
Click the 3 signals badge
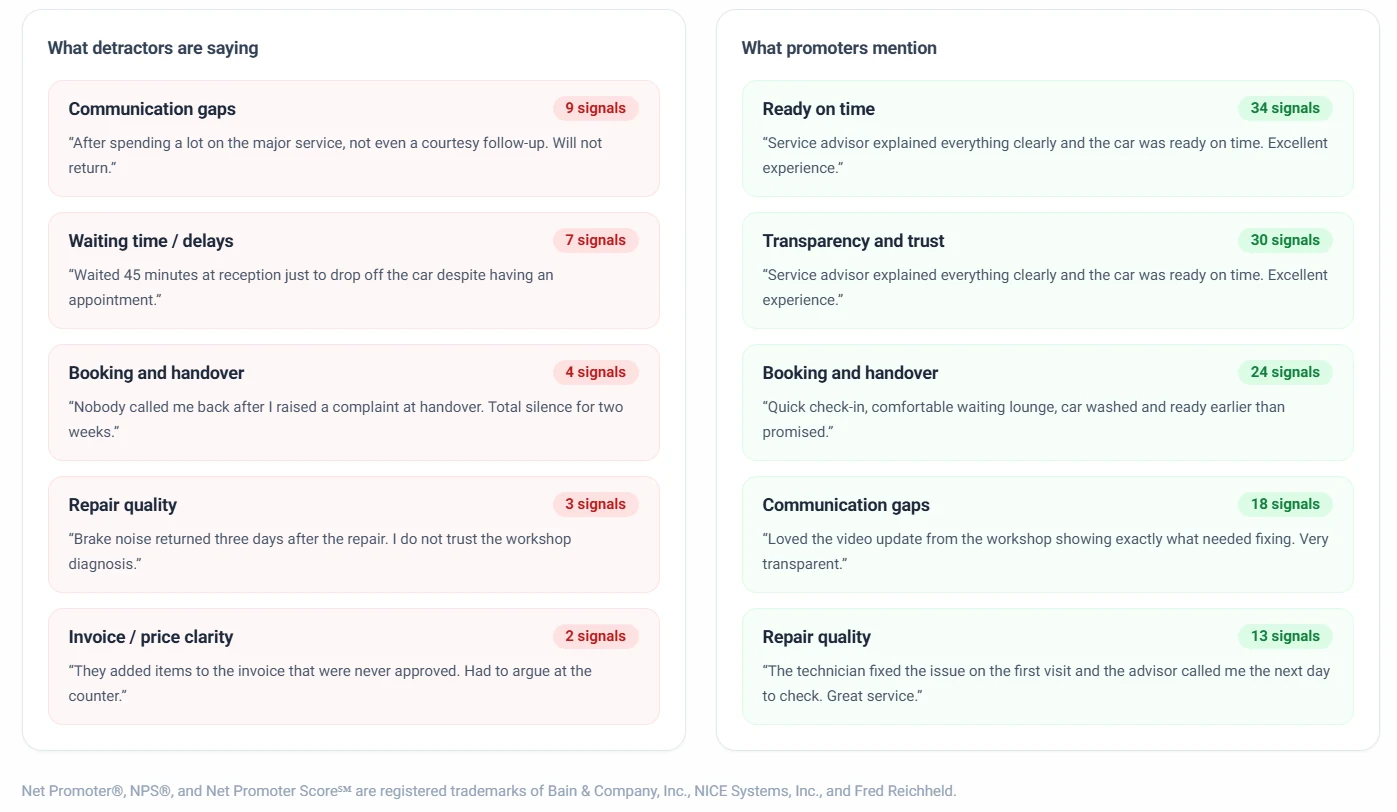tap(595, 504)
